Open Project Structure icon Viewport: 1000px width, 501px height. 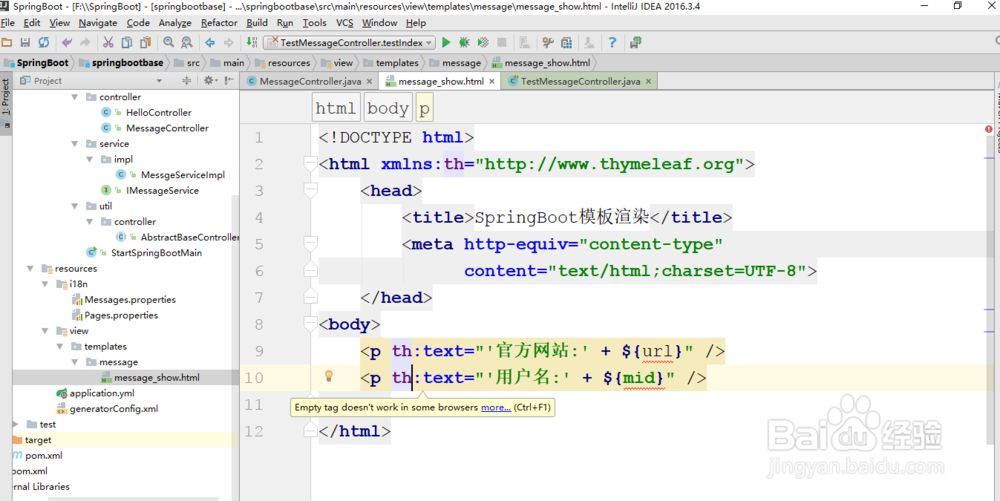pos(566,43)
